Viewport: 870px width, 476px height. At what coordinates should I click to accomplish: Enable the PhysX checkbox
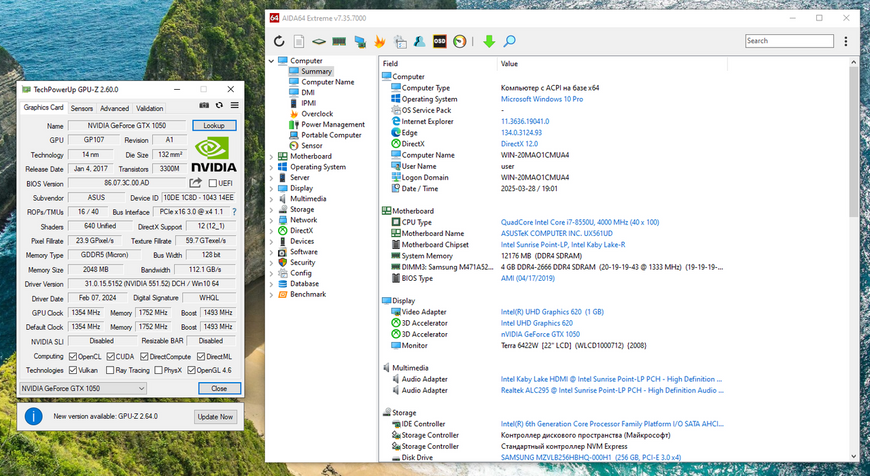point(159,370)
